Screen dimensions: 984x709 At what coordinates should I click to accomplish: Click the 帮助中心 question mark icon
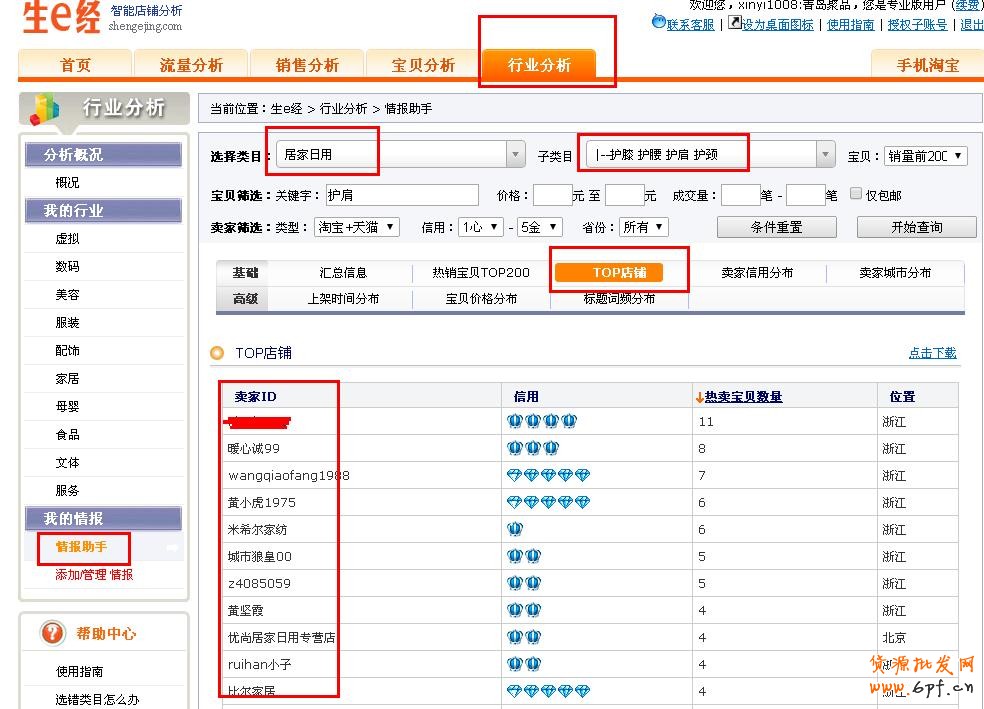[x=52, y=633]
